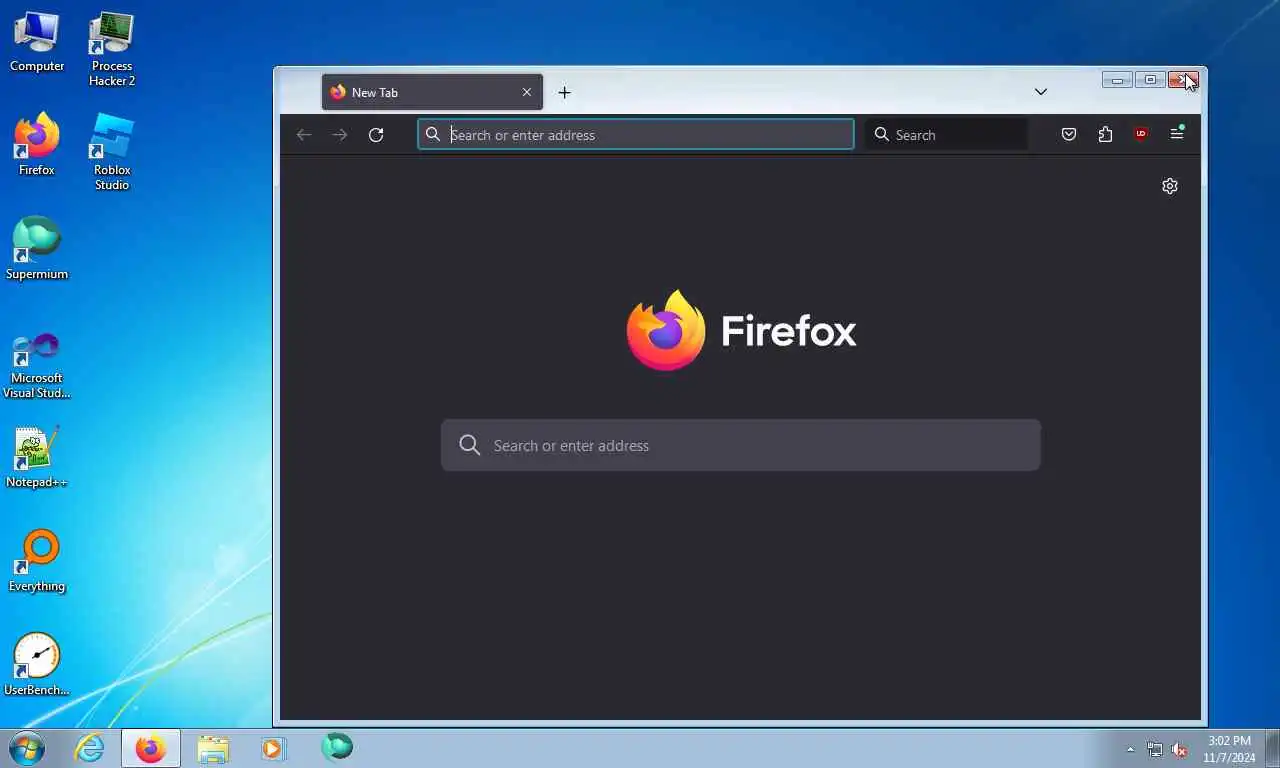Click the center page search field
The height and width of the screenshot is (768, 1280).
coord(741,445)
